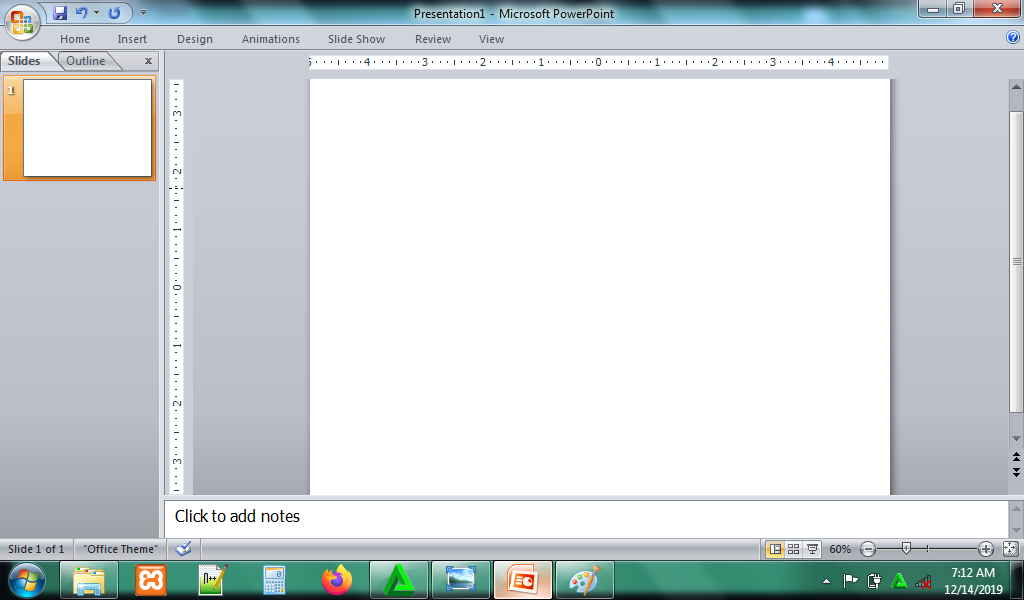The image size is (1024, 600).
Task: Open the network status tray icon
Action: point(923,580)
